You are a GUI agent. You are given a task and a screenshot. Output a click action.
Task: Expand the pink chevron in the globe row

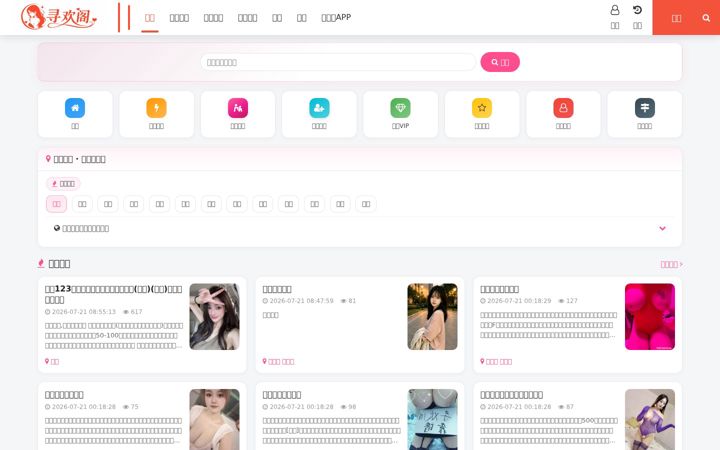(x=662, y=228)
